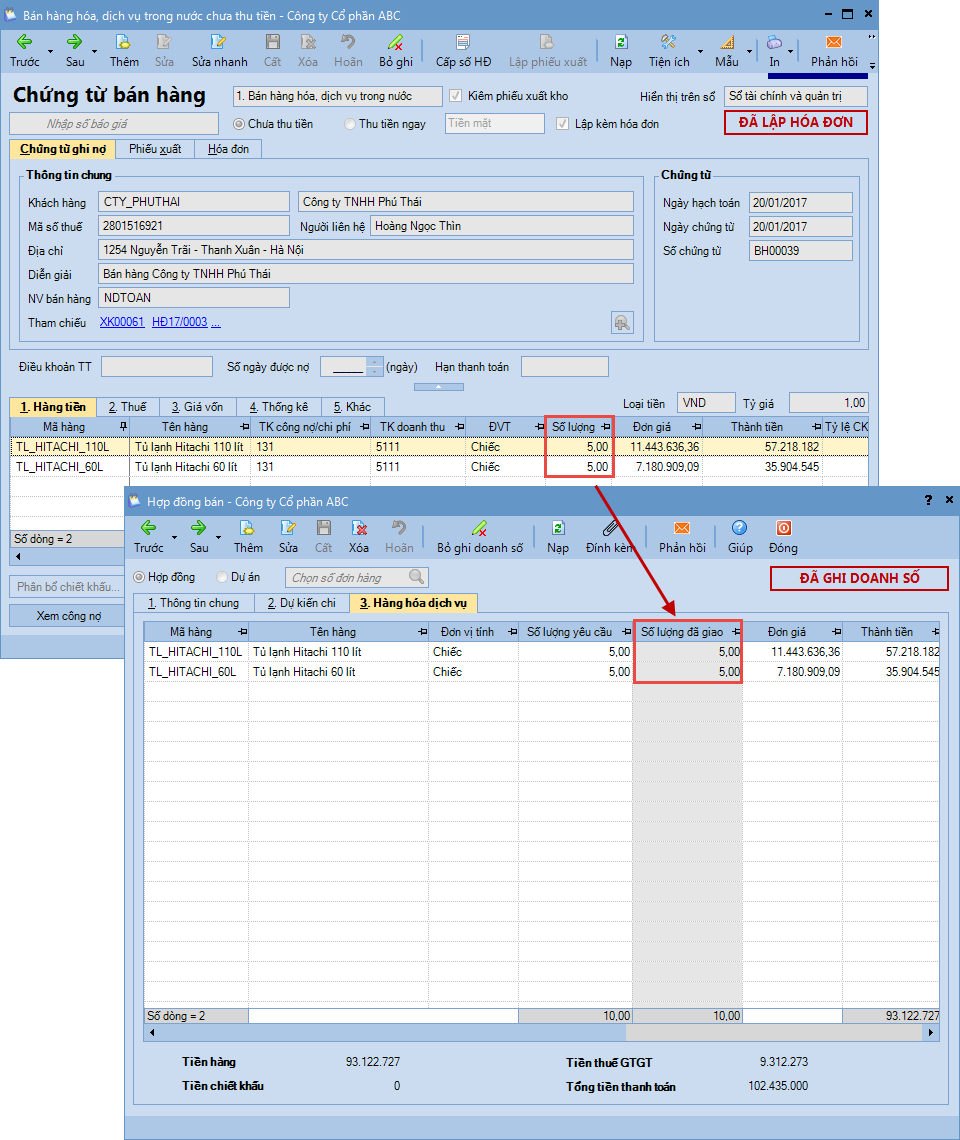Image resolution: width=960 pixels, height=1140 pixels.
Task: Click Bỏ ghi unpost icon in main toolbar
Action: pyautogui.click(x=396, y=43)
